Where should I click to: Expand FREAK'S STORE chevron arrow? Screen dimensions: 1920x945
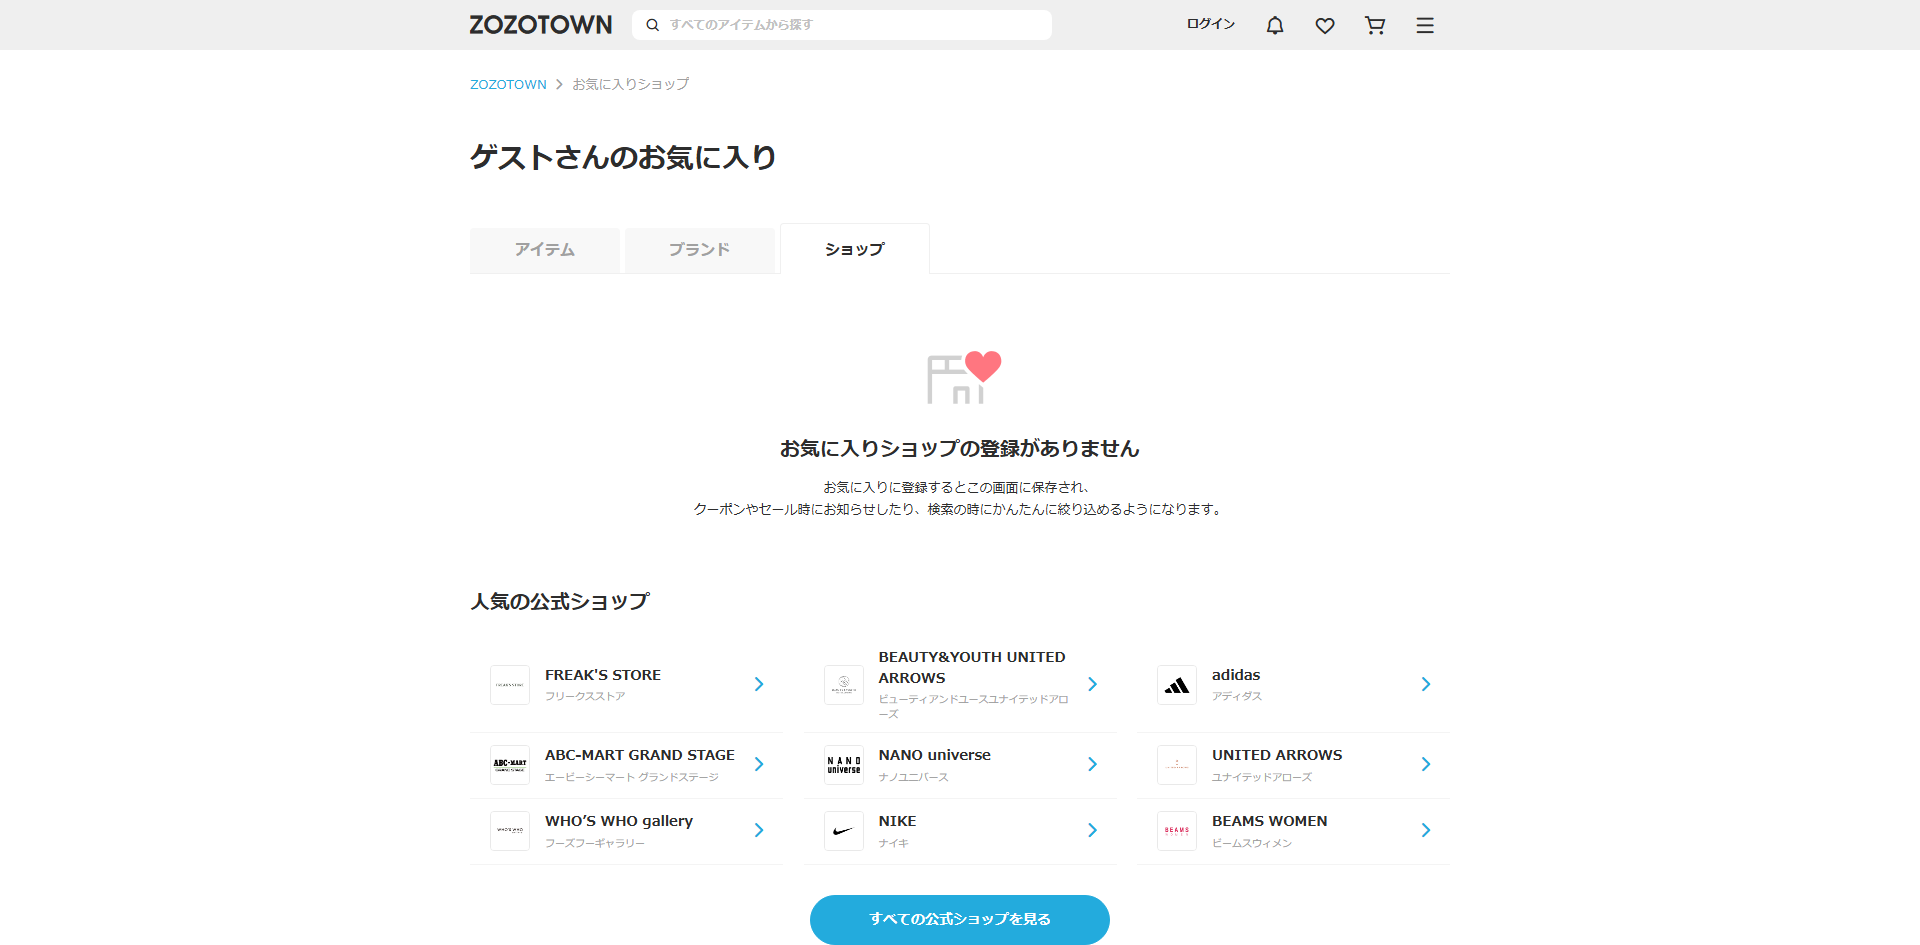759,684
